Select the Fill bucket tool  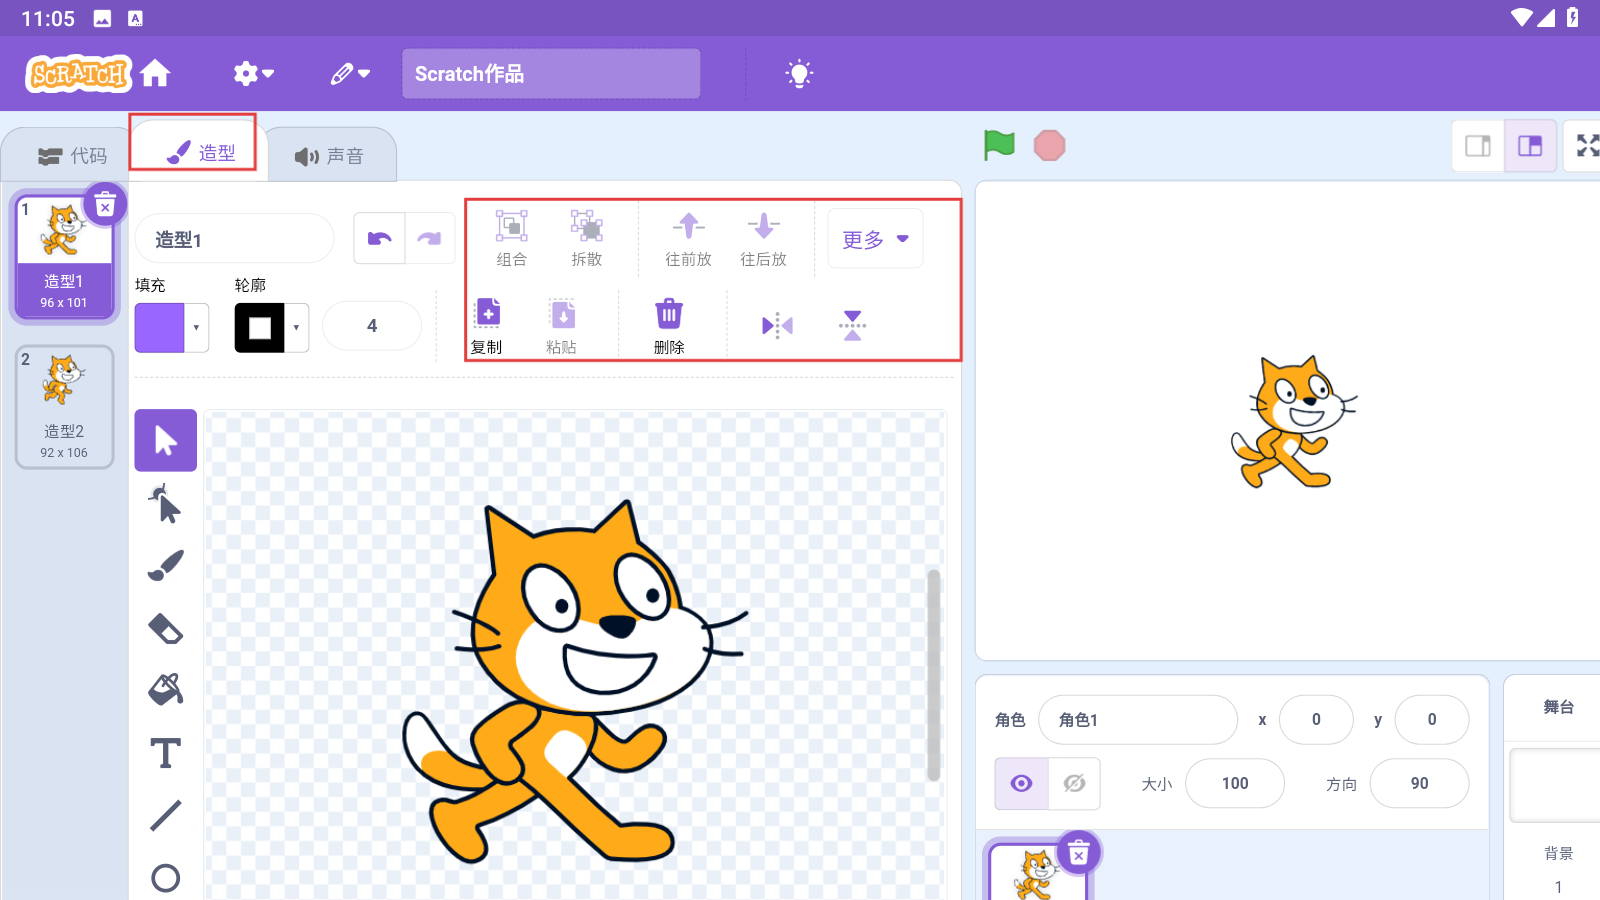coord(166,690)
